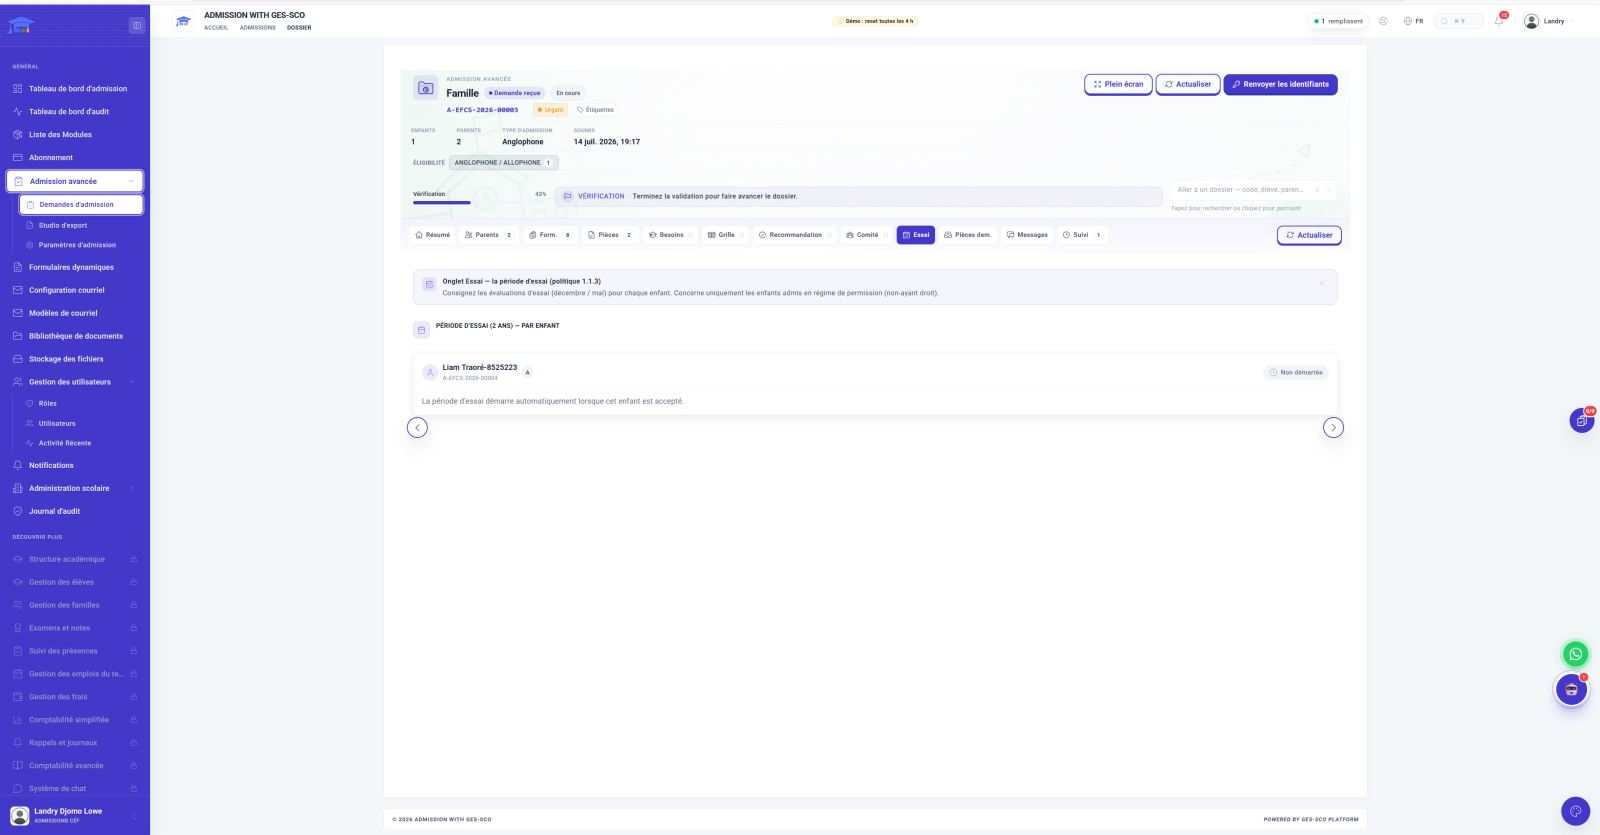The image size is (1600, 835).
Task: Open the notifications bell in header
Action: [1499, 21]
